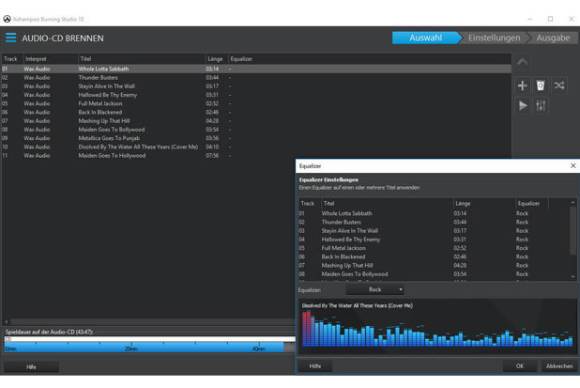
Task: Click Abbrechen in the Equalizer dialog
Action: point(559,366)
